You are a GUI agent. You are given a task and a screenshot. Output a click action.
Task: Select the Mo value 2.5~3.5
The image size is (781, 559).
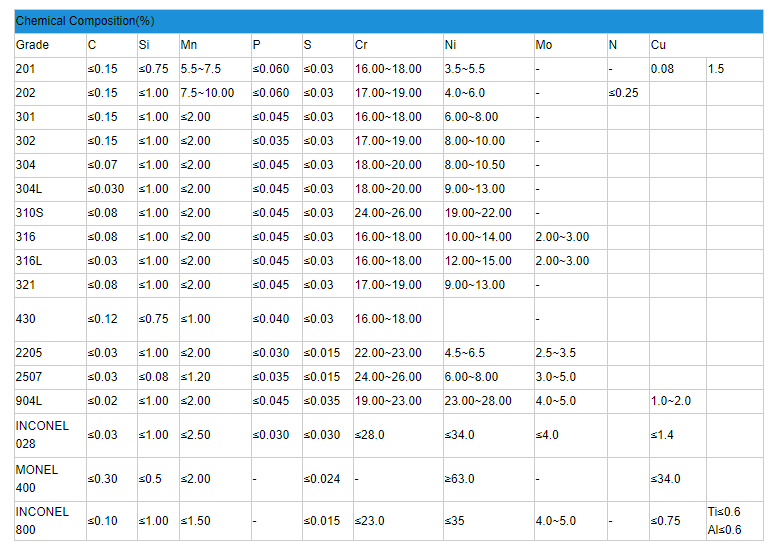(x=556, y=353)
